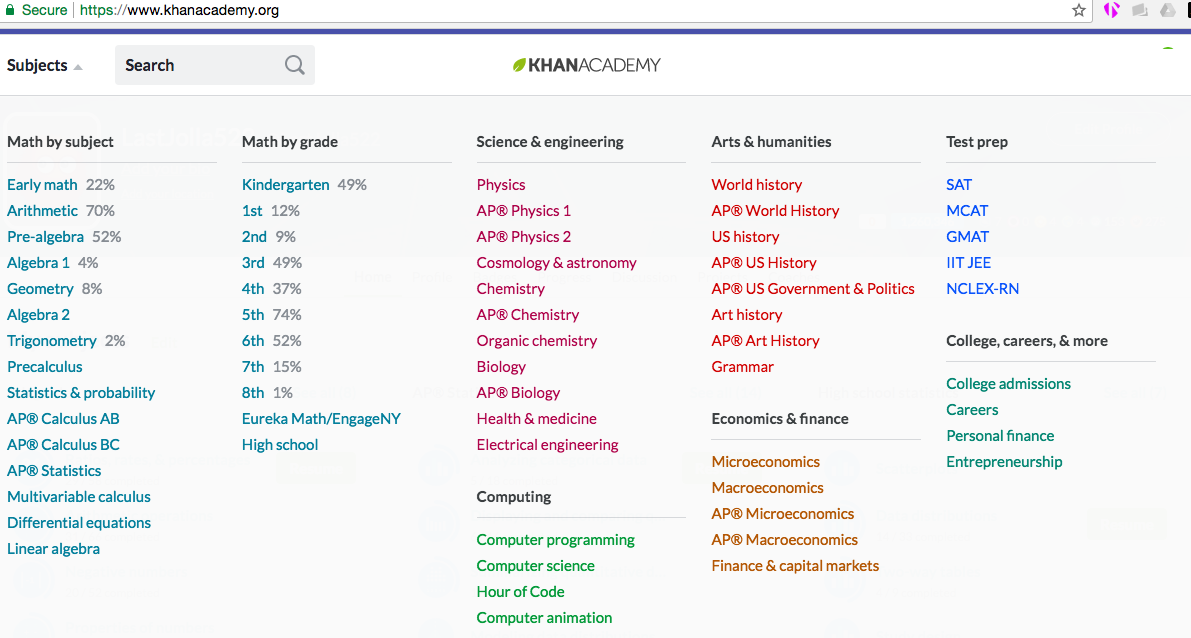Select 5th grade math
The height and width of the screenshot is (638, 1191).
click(x=253, y=314)
